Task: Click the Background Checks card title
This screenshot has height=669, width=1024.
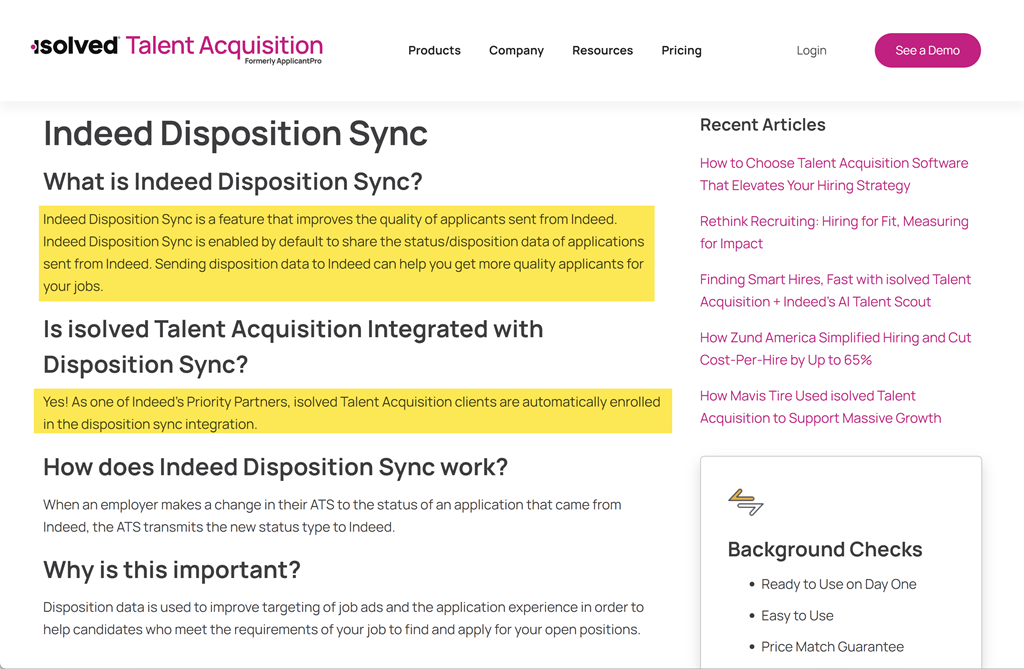Action: (824, 549)
